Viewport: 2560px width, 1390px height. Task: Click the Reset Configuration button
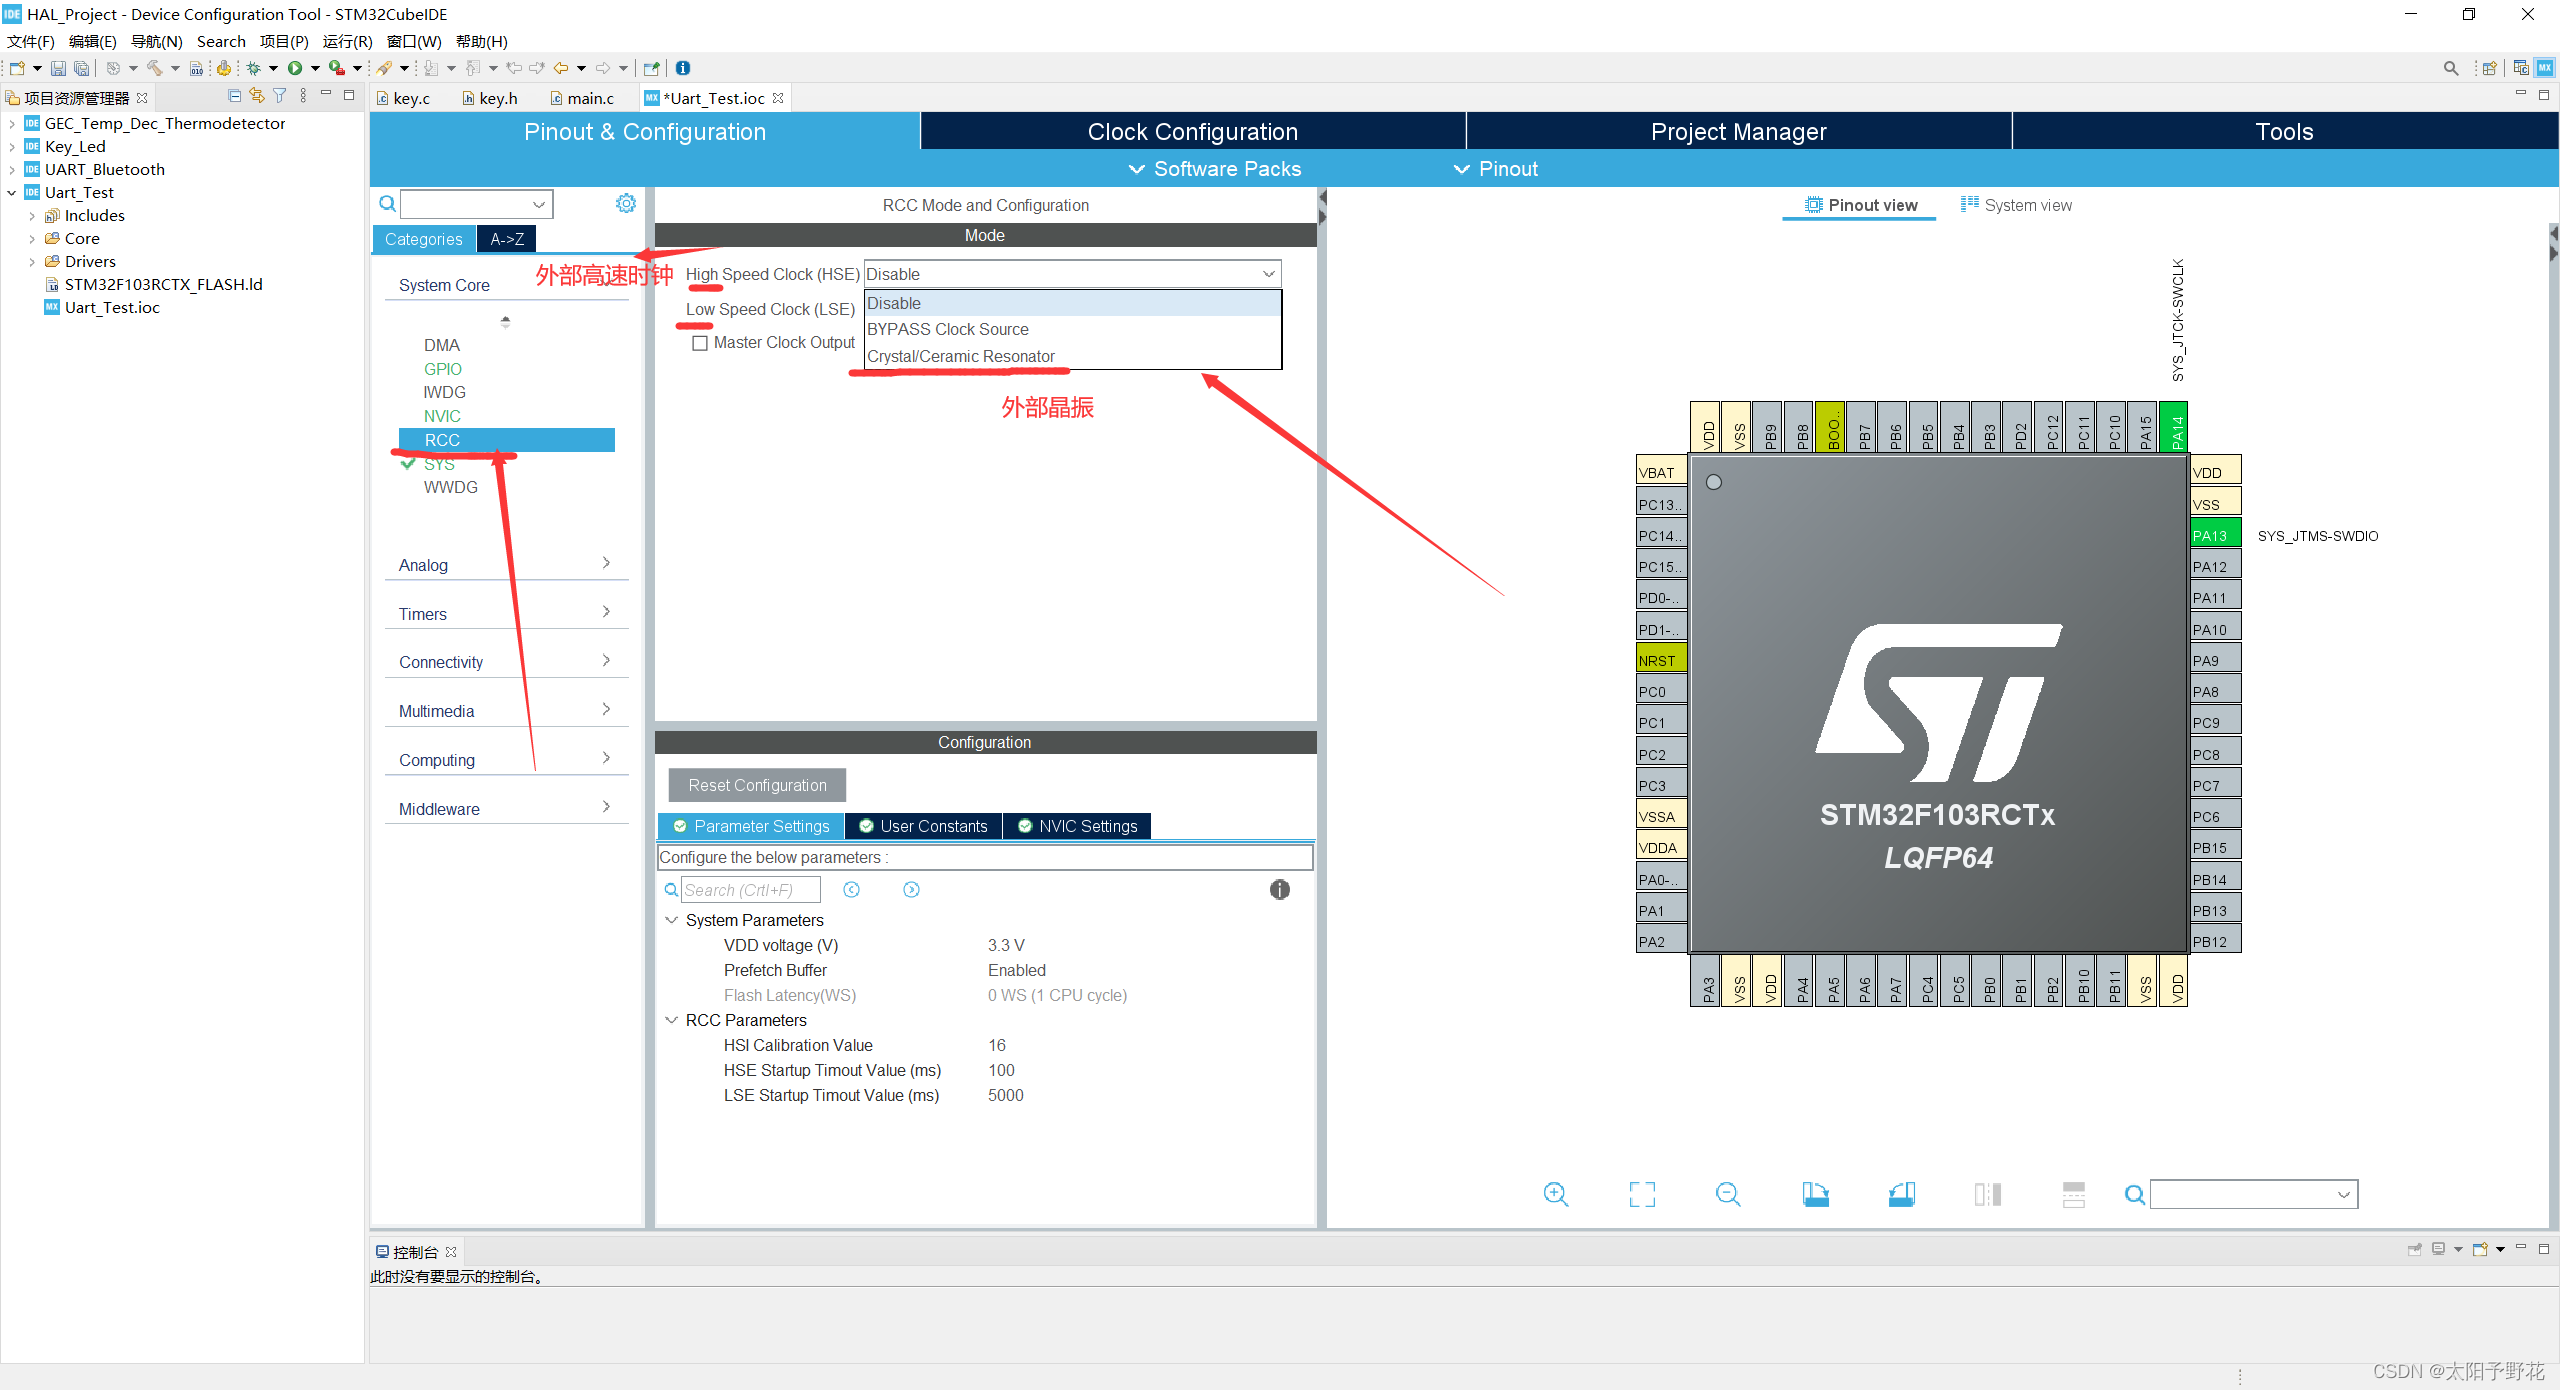756,785
